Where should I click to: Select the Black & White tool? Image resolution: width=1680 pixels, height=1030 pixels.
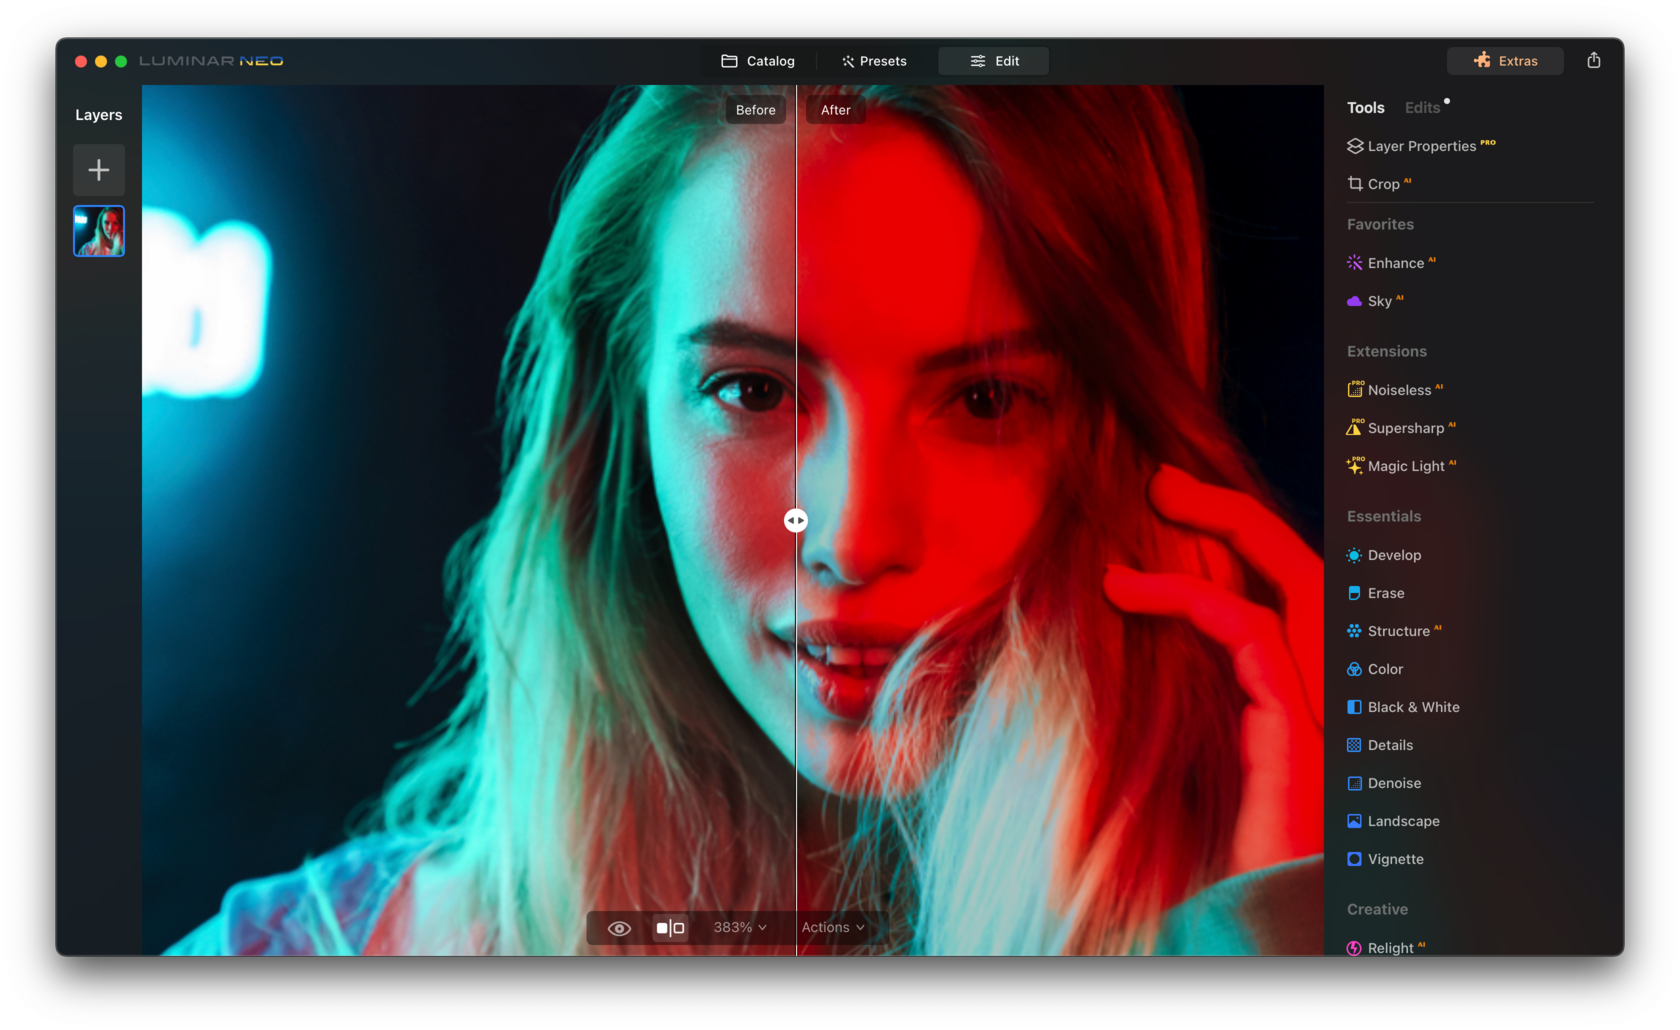(x=1413, y=707)
